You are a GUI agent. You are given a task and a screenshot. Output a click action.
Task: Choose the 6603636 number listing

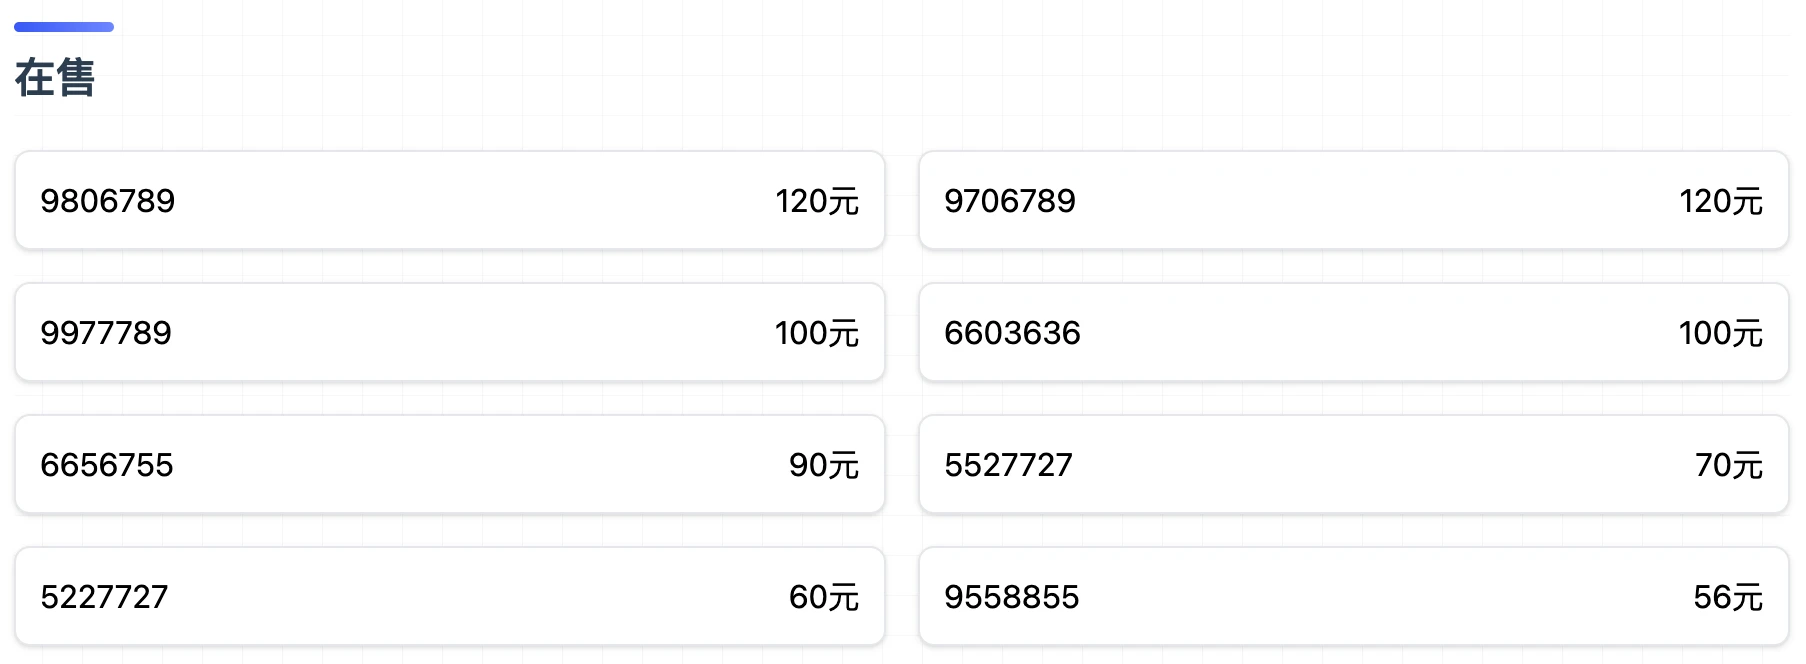[1354, 332]
